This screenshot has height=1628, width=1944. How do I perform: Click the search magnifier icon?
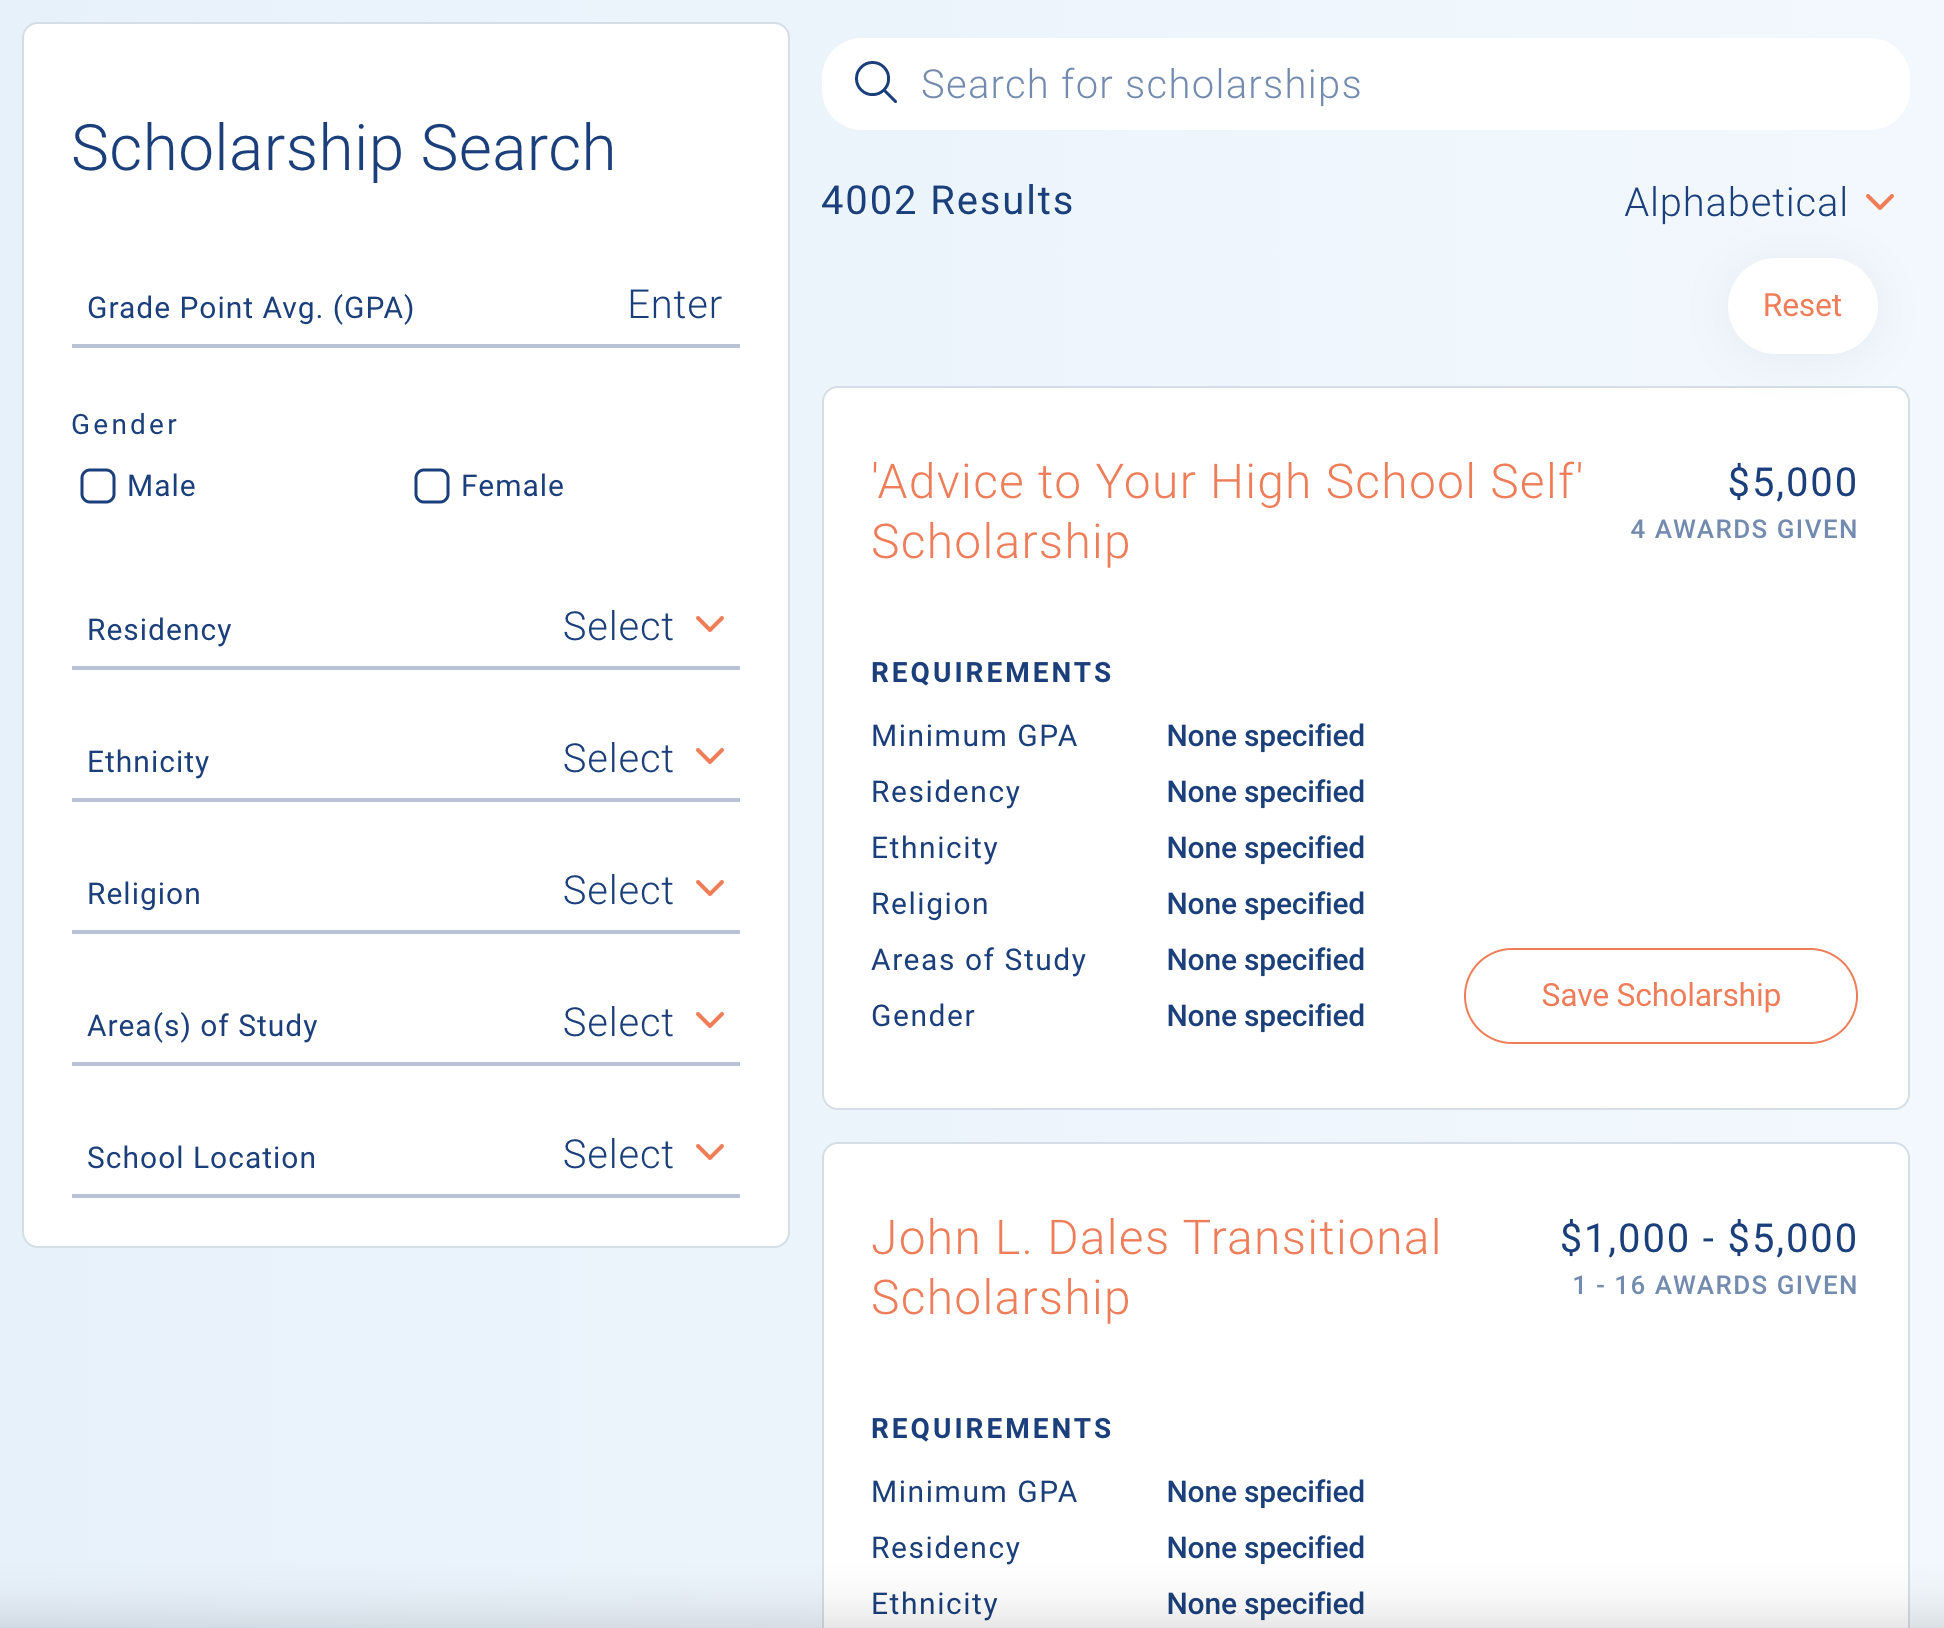tap(875, 83)
